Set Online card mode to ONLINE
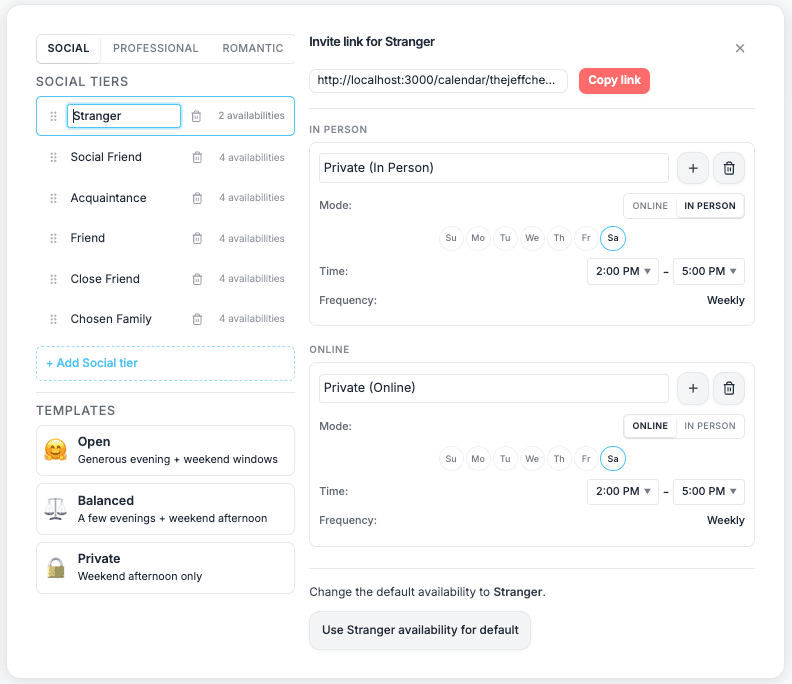Image resolution: width=792 pixels, height=684 pixels. point(650,426)
